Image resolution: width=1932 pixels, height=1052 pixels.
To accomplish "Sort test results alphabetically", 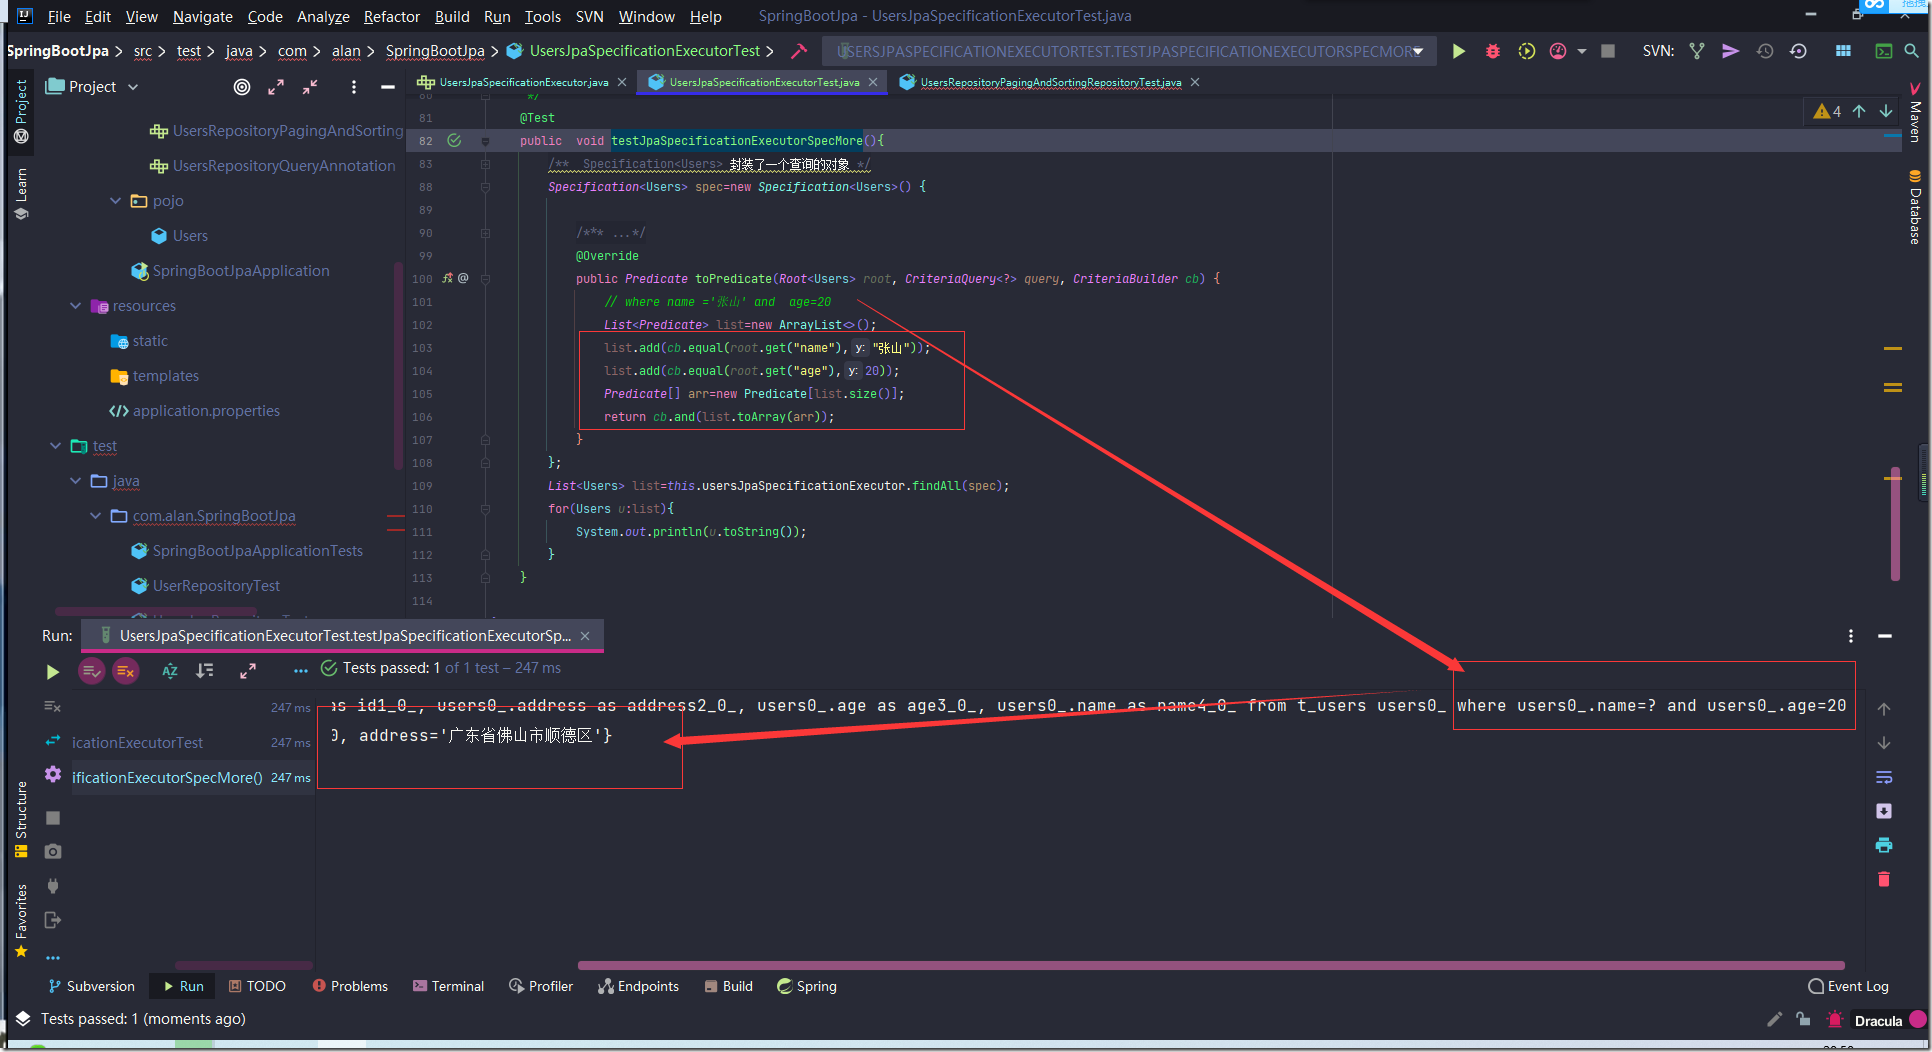I will pos(170,671).
